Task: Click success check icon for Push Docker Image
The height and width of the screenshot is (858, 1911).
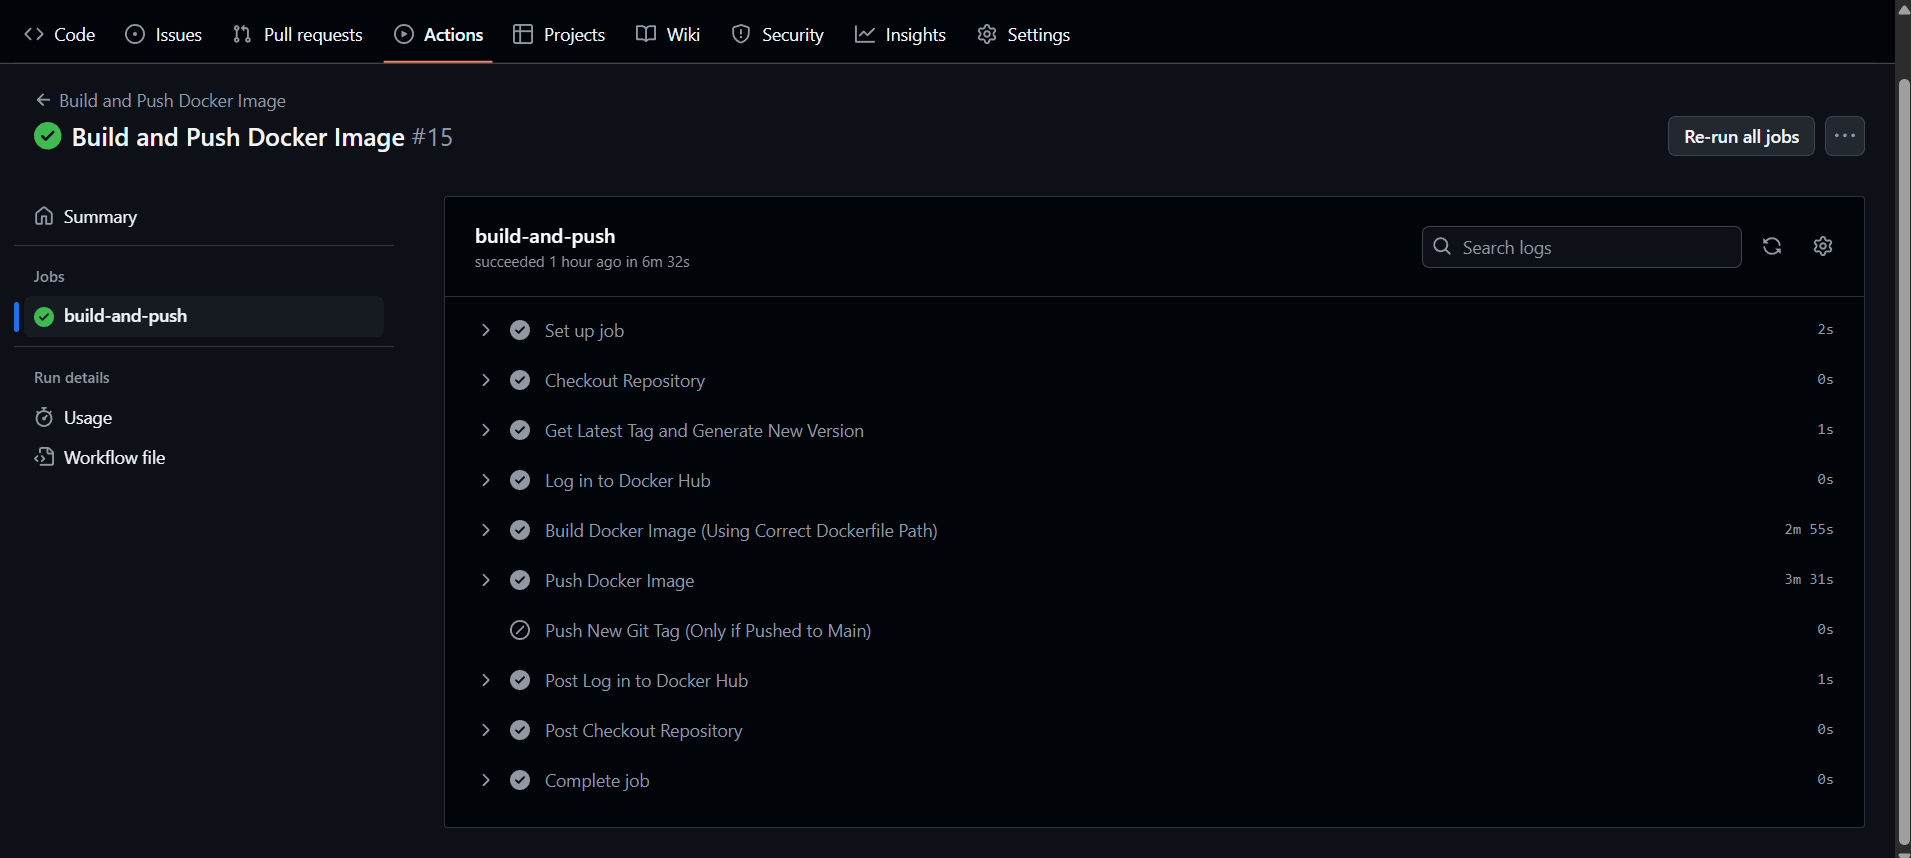Action: tap(520, 580)
